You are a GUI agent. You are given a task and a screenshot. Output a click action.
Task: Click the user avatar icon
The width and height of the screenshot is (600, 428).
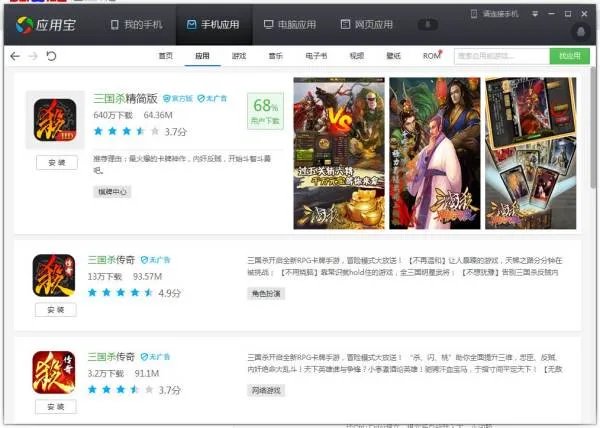click(x=580, y=31)
